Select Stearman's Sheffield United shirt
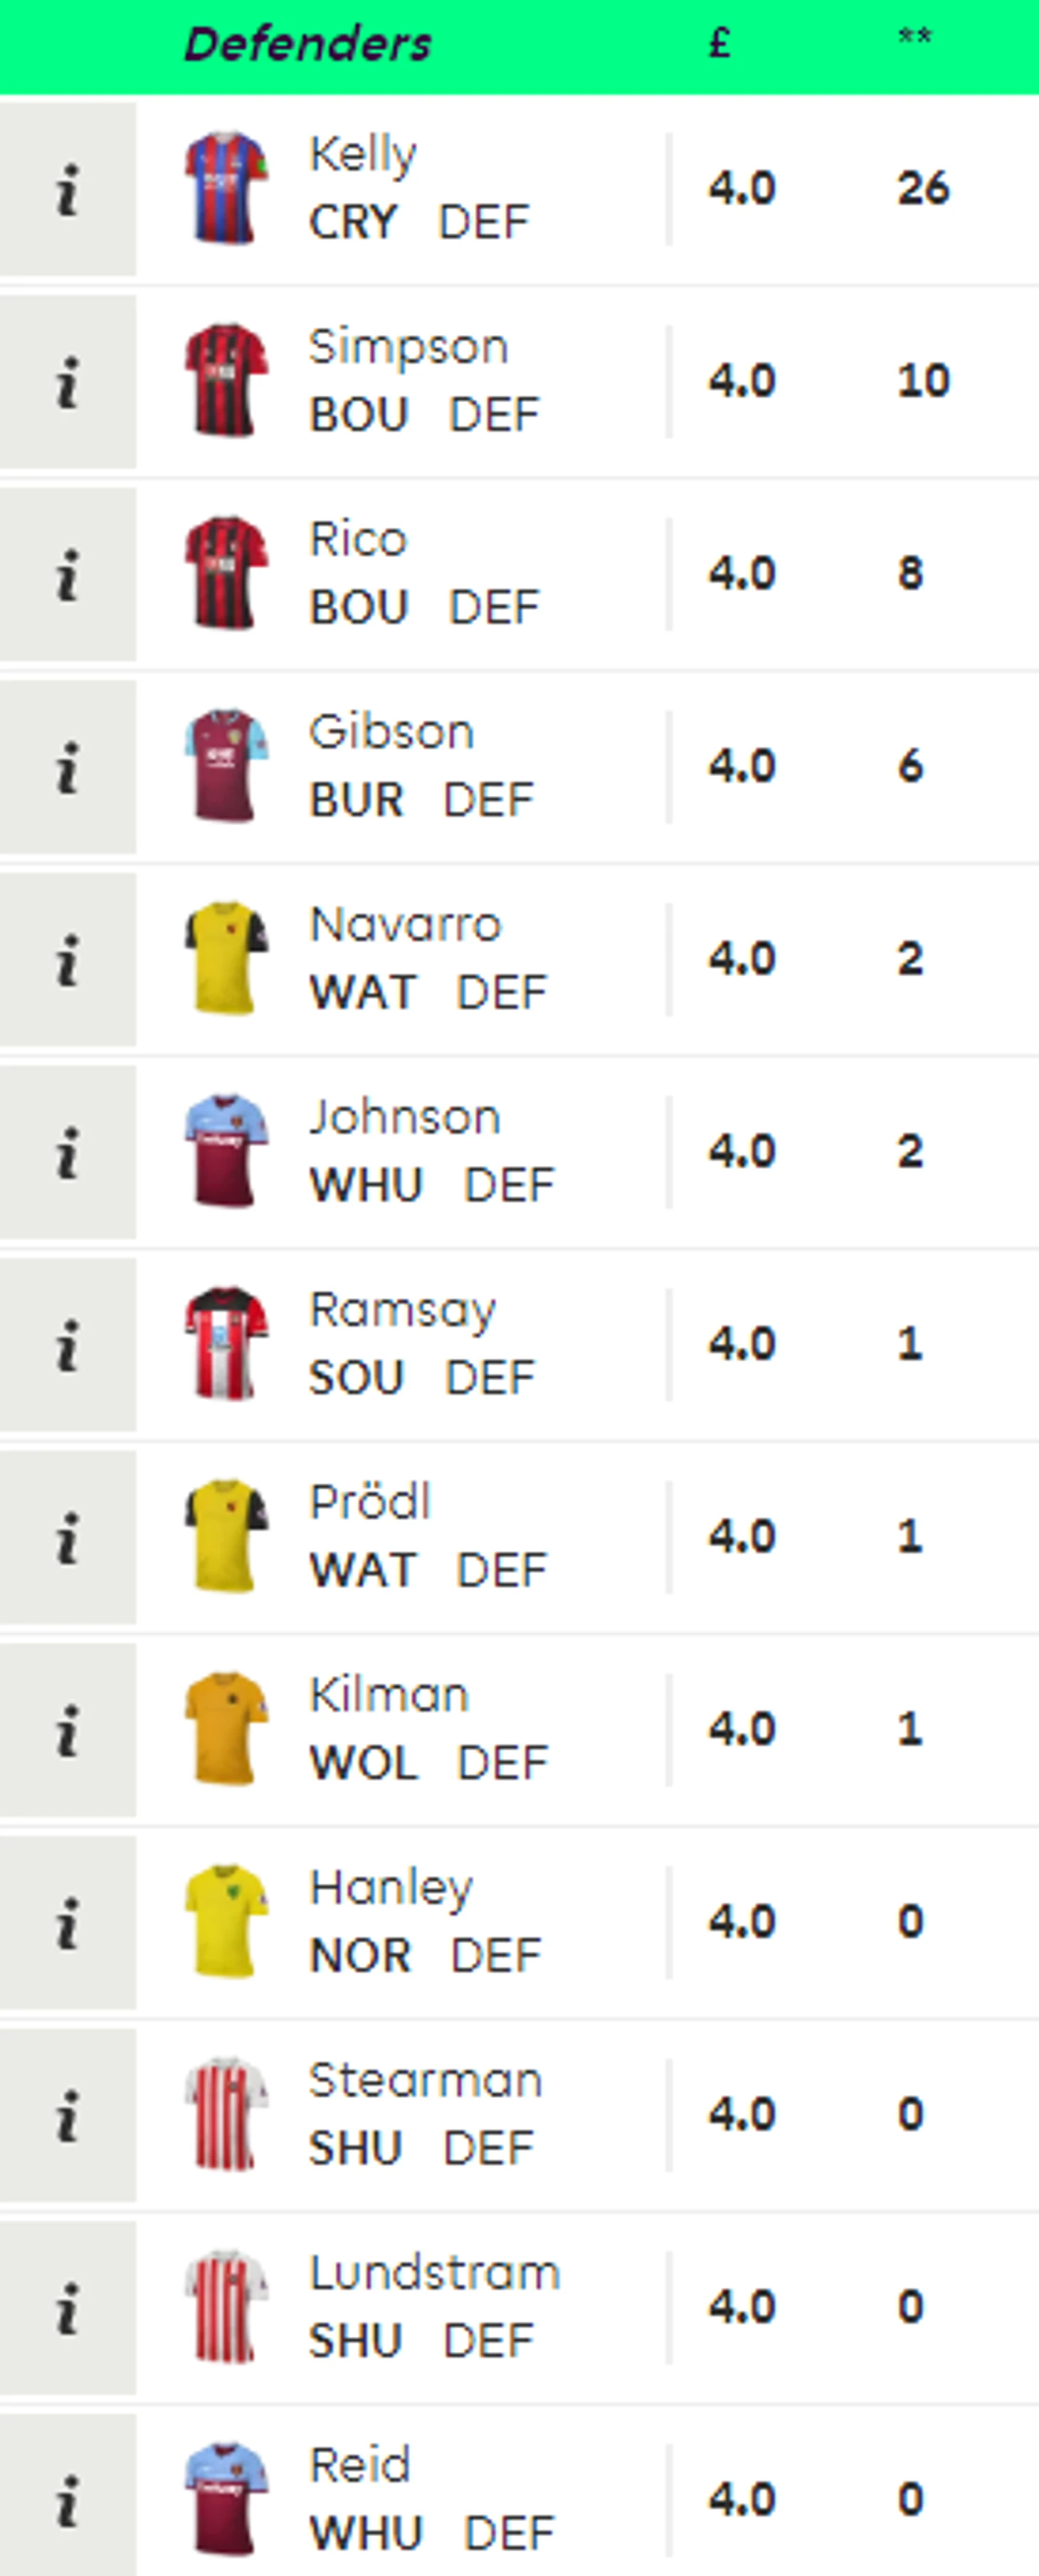The width and height of the screenshot is (1039, 2576). pyautogui.click(x=227, y=2114)
